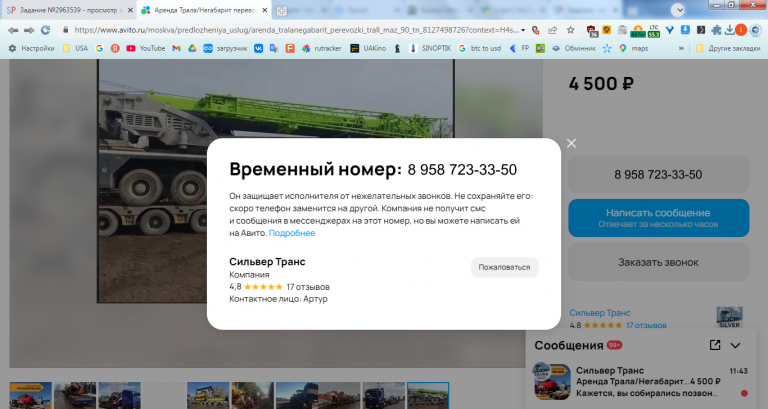Open the Extensions puzzle menu
Viewport: 768px width, 409px height.
pos(716,30)
